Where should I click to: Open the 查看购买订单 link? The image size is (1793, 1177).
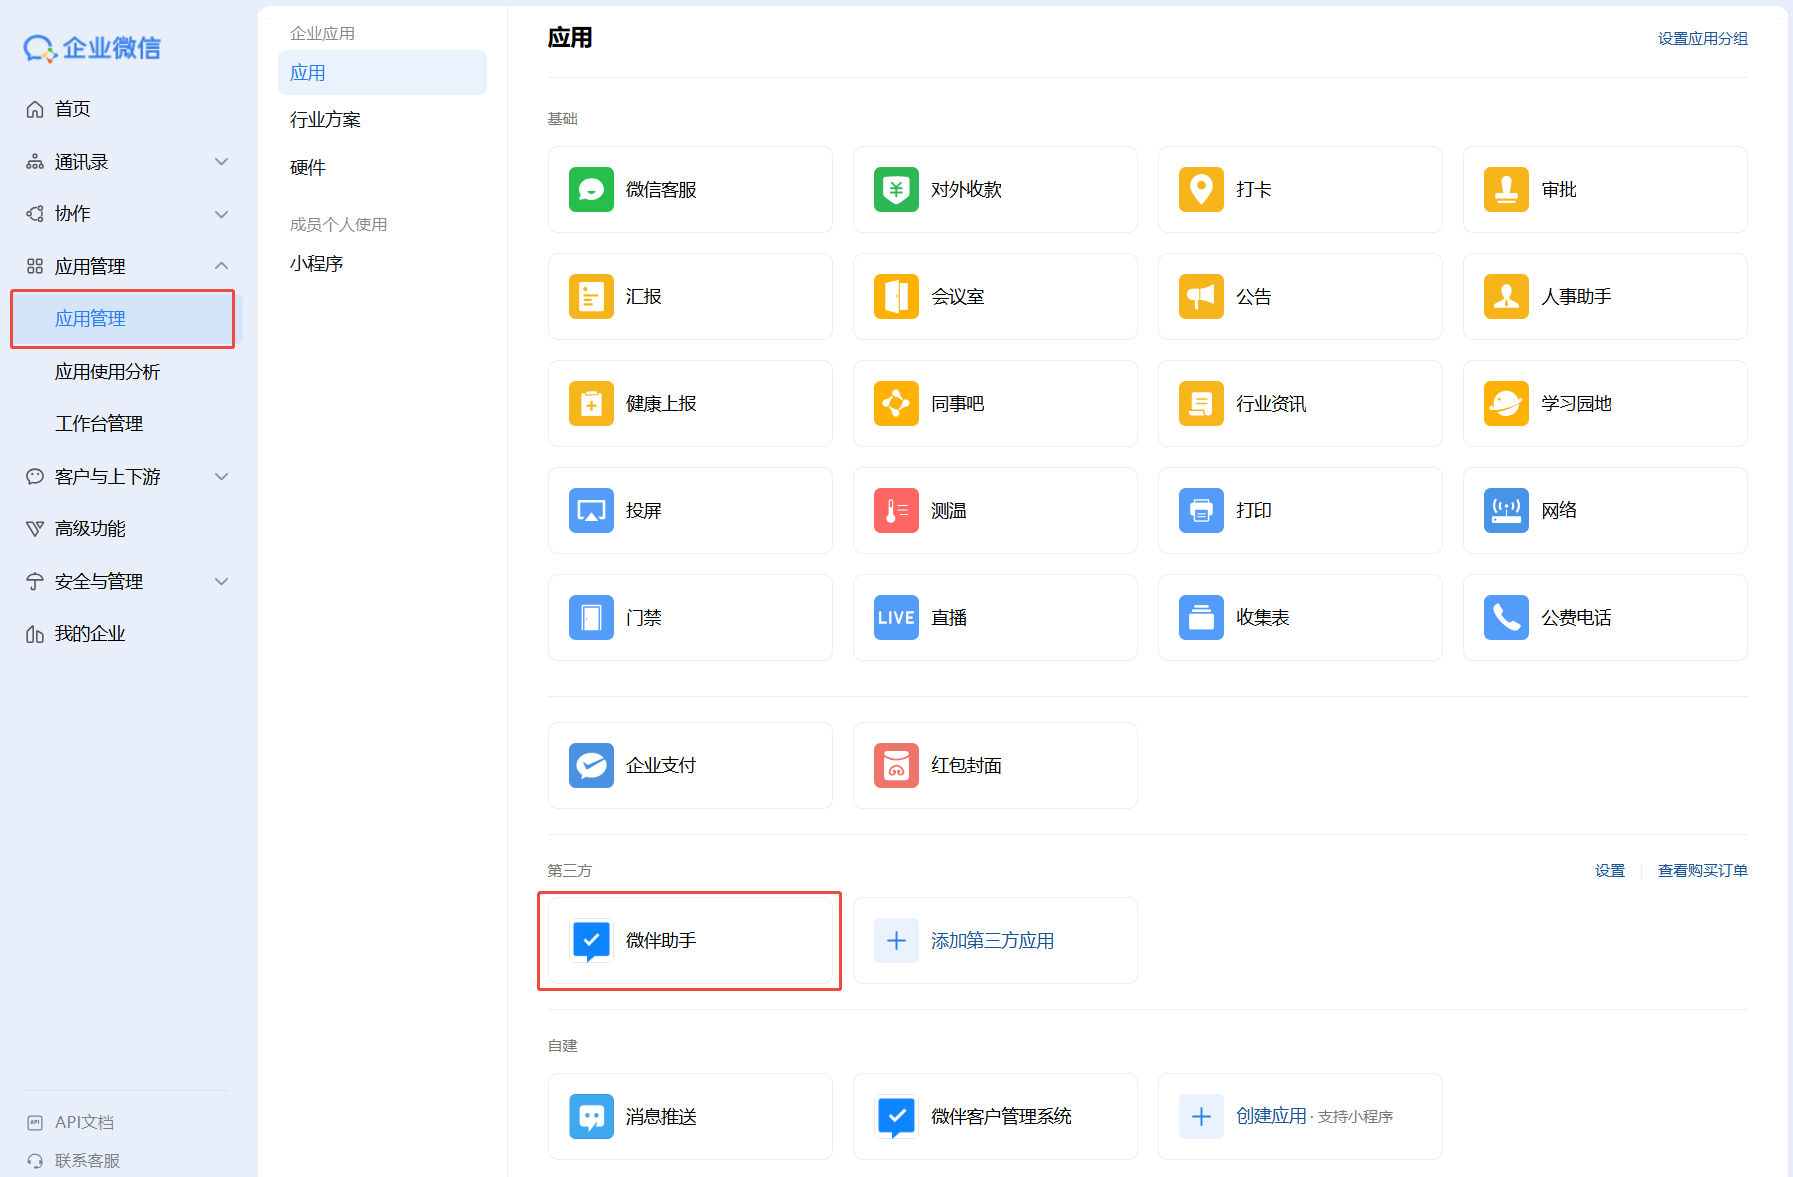pyautogui.click(x=1702, y=871)
